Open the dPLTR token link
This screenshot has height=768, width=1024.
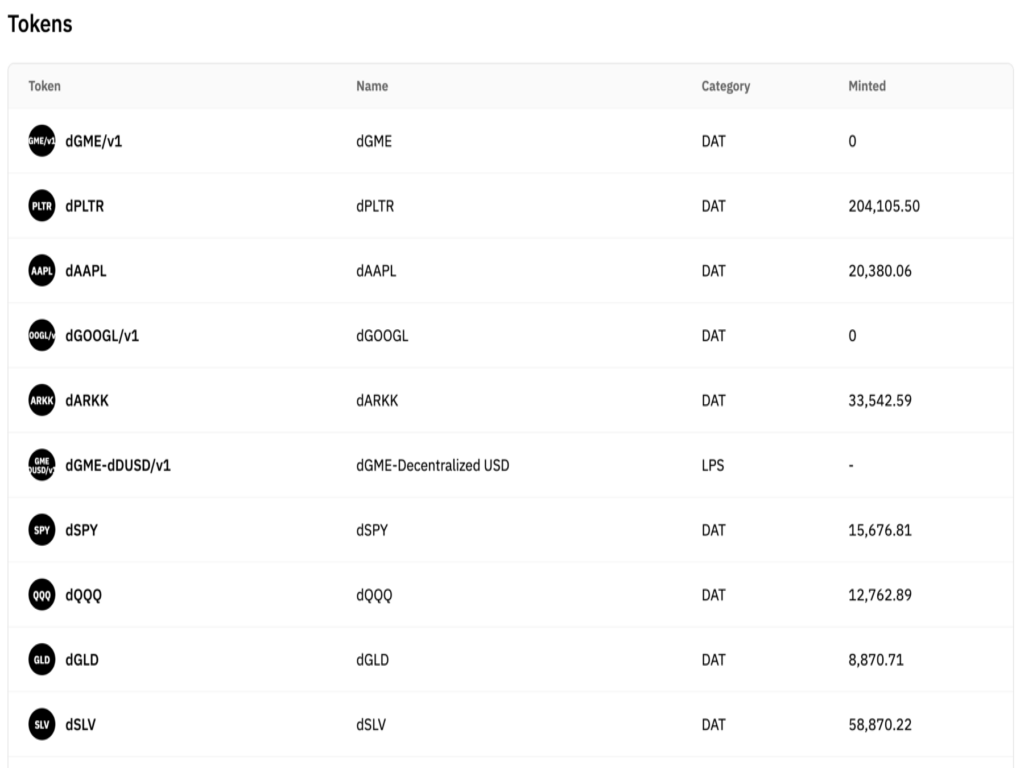pos(85,206)
